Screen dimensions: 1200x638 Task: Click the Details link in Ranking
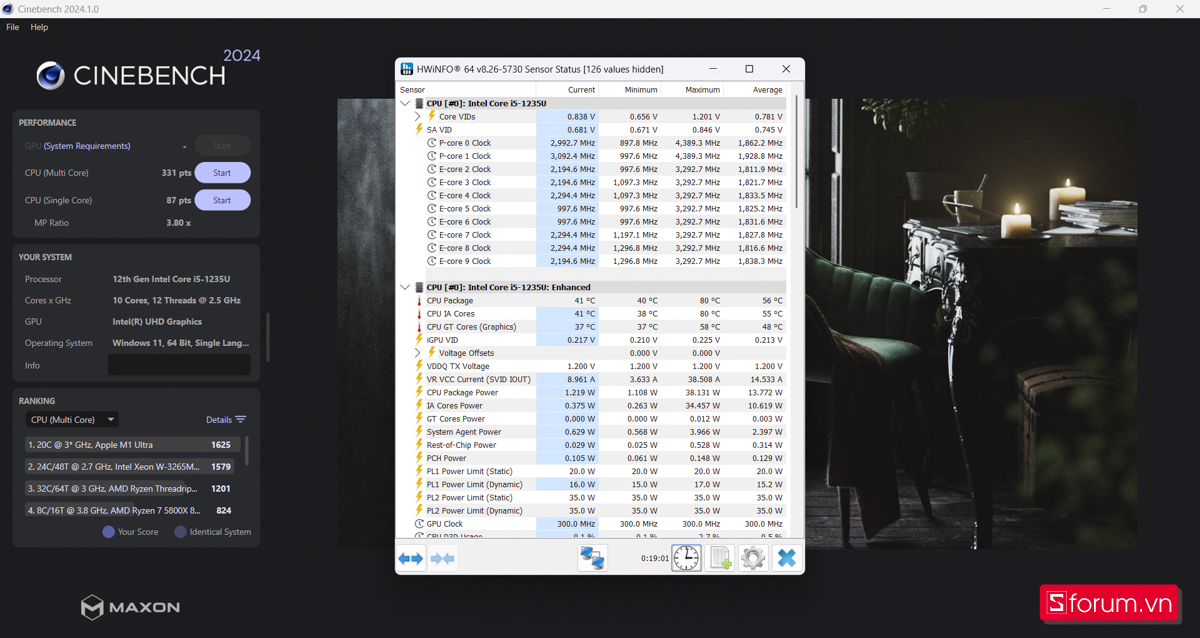pyautogui.click(x=219, y=420)
